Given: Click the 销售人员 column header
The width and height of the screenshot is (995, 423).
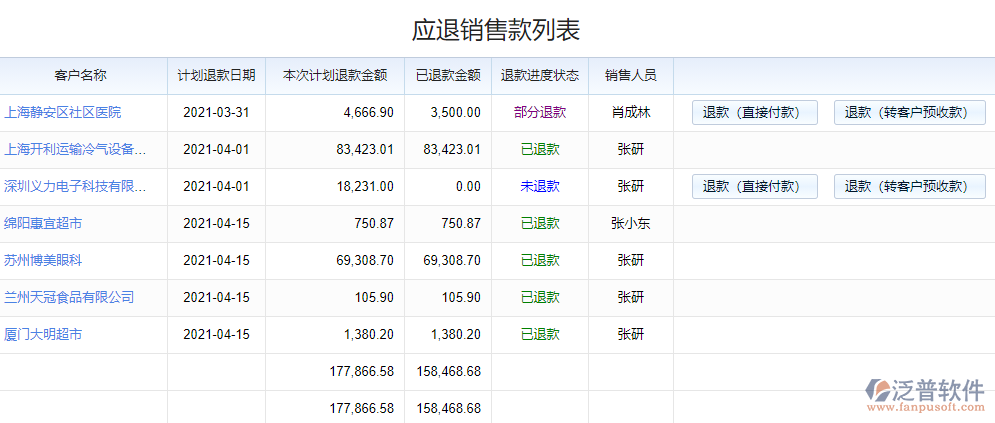Looking at the screenshot, I should click(x=630, y=76).
